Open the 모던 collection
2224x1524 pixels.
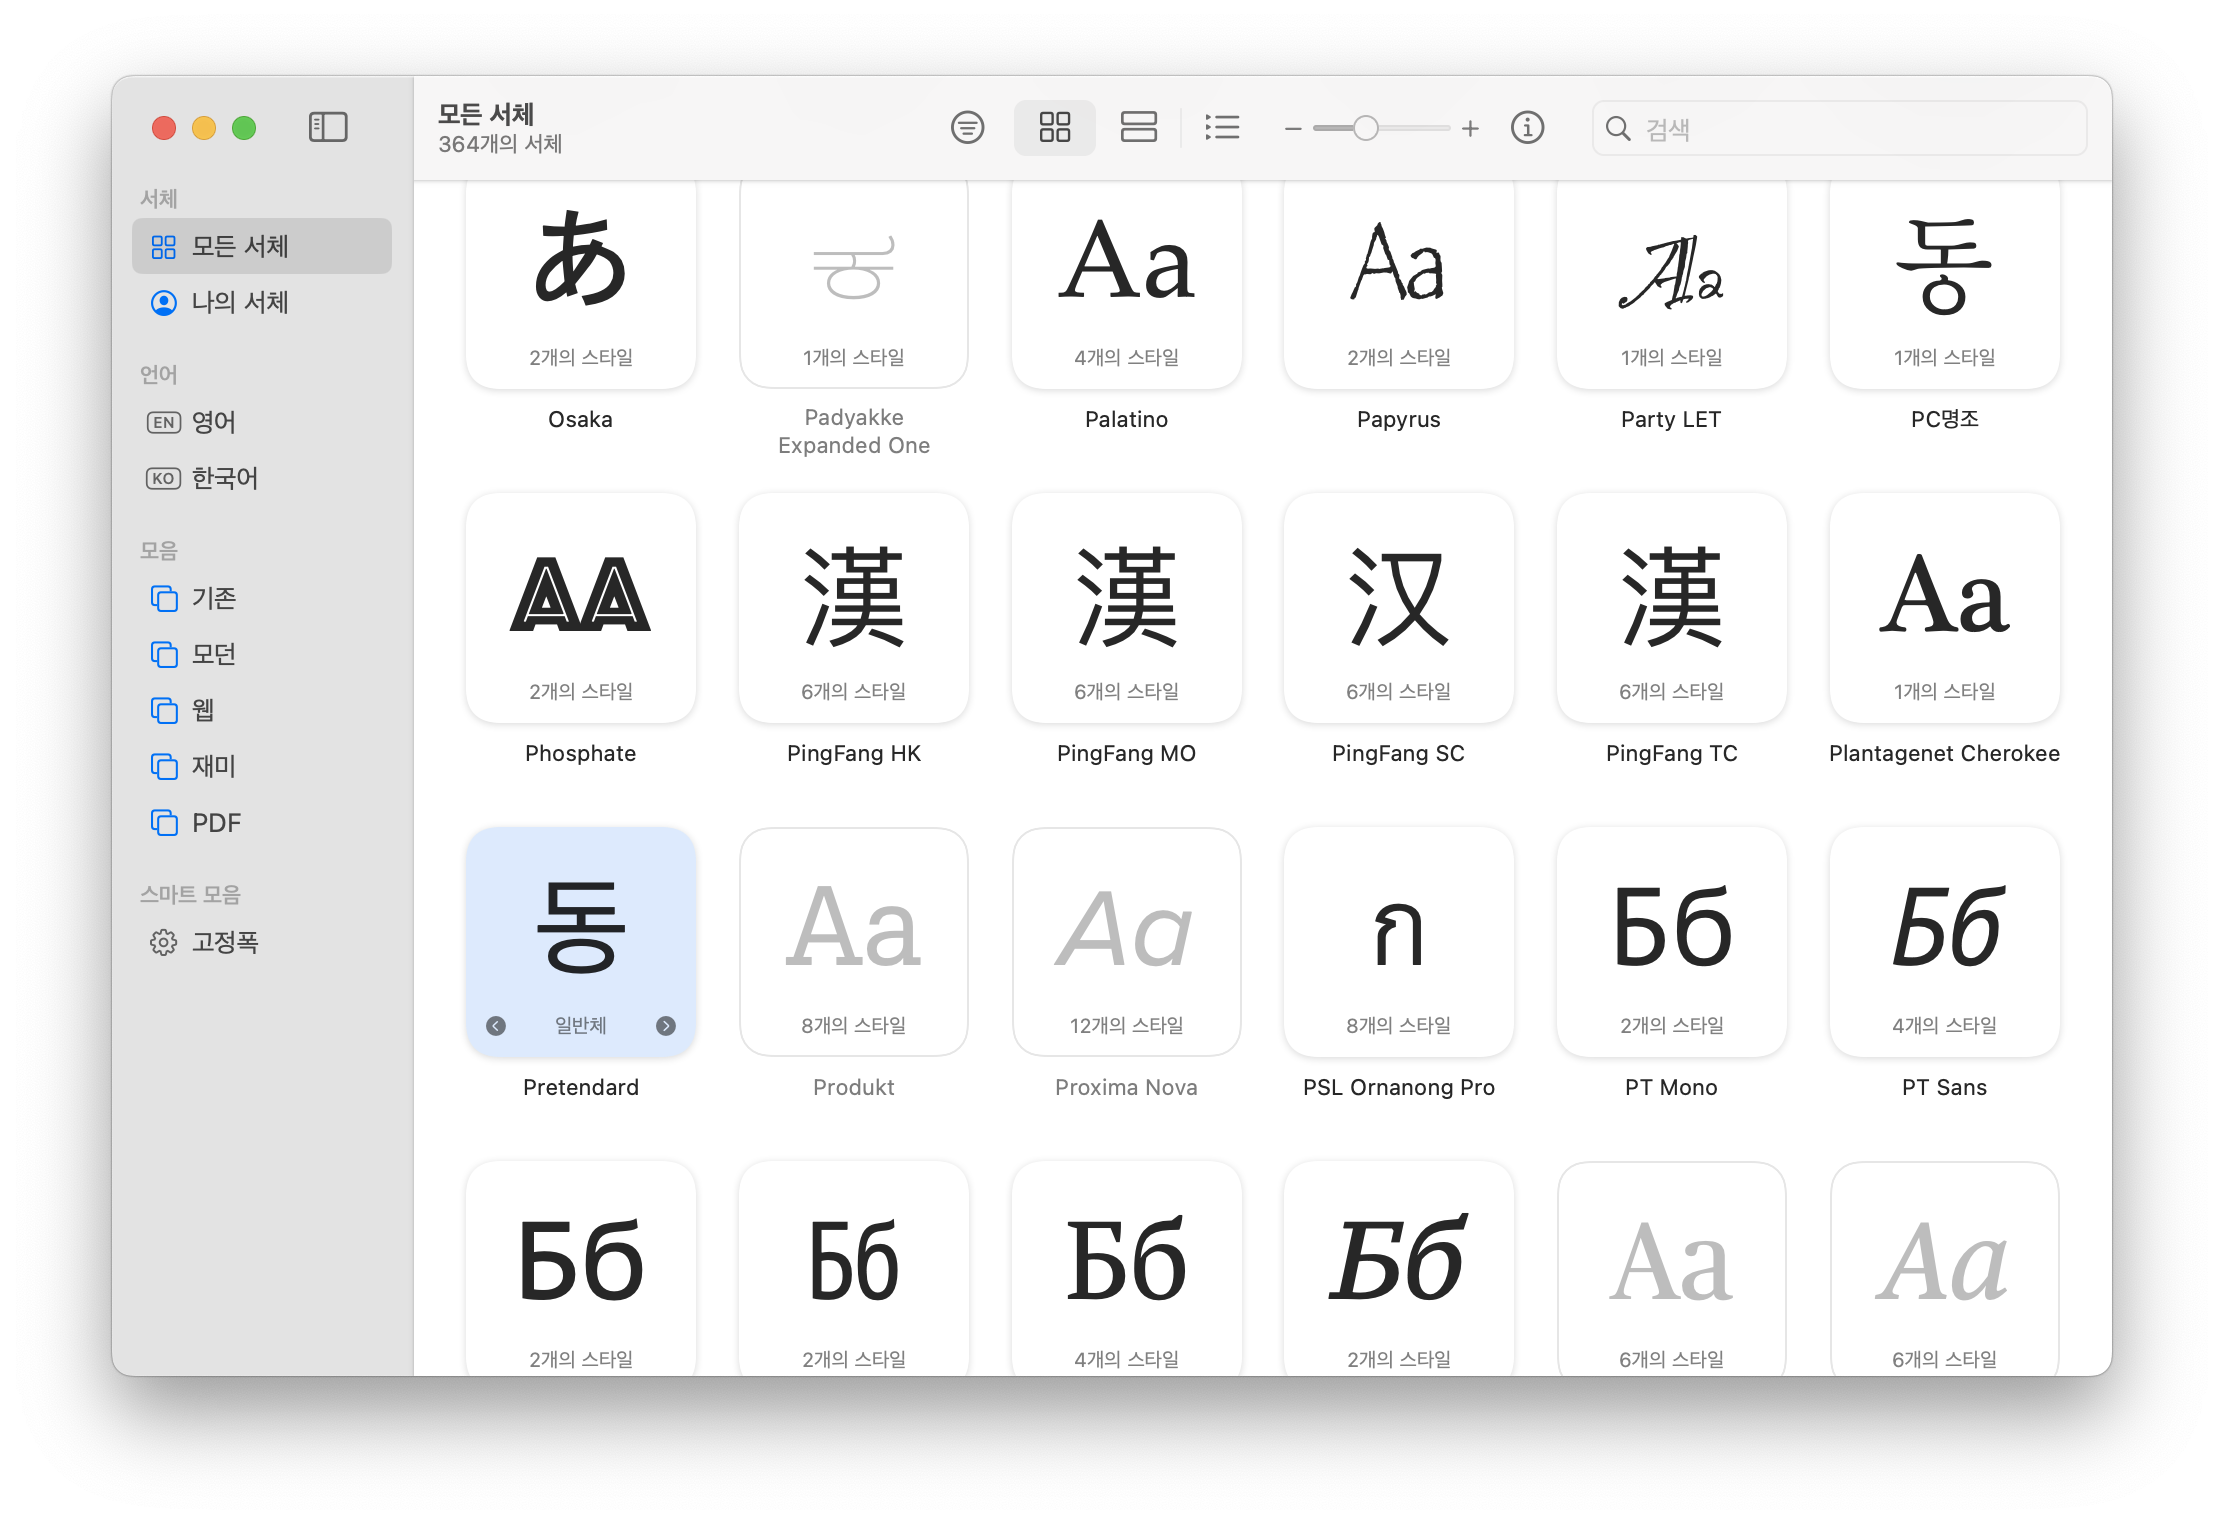[x=262, y=654]
